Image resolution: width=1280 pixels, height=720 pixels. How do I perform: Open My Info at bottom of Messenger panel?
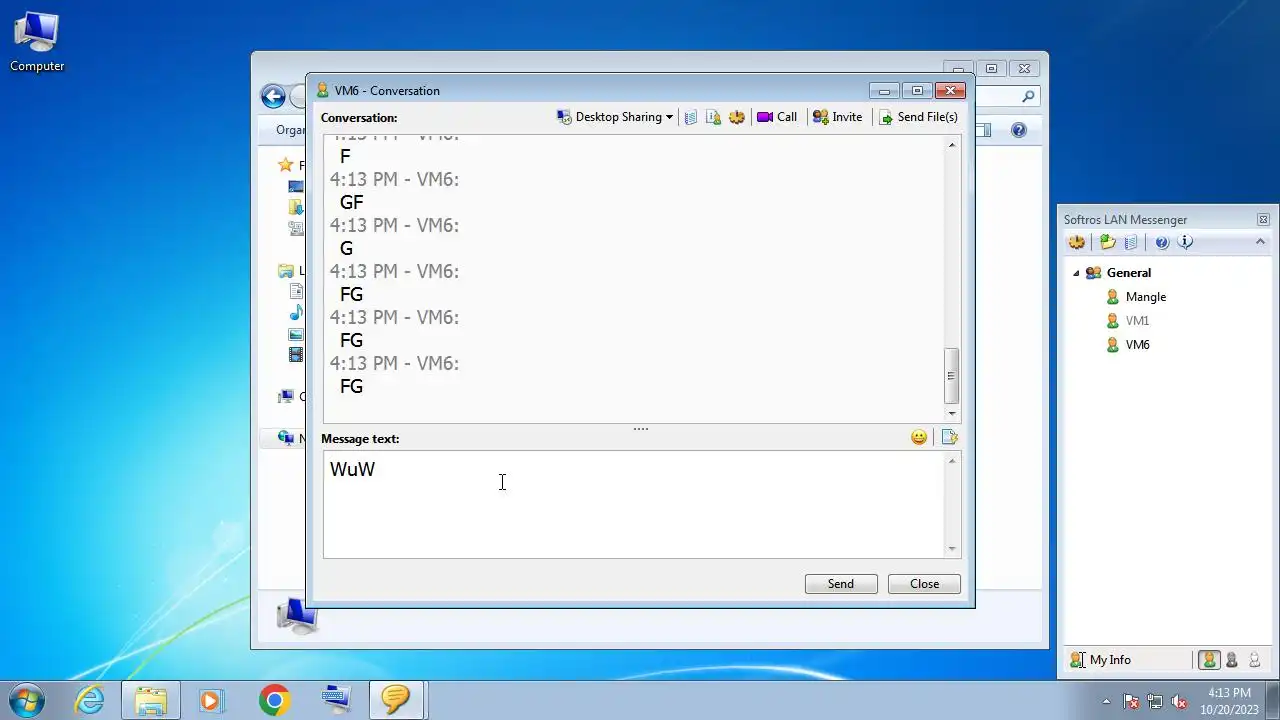1100,660
